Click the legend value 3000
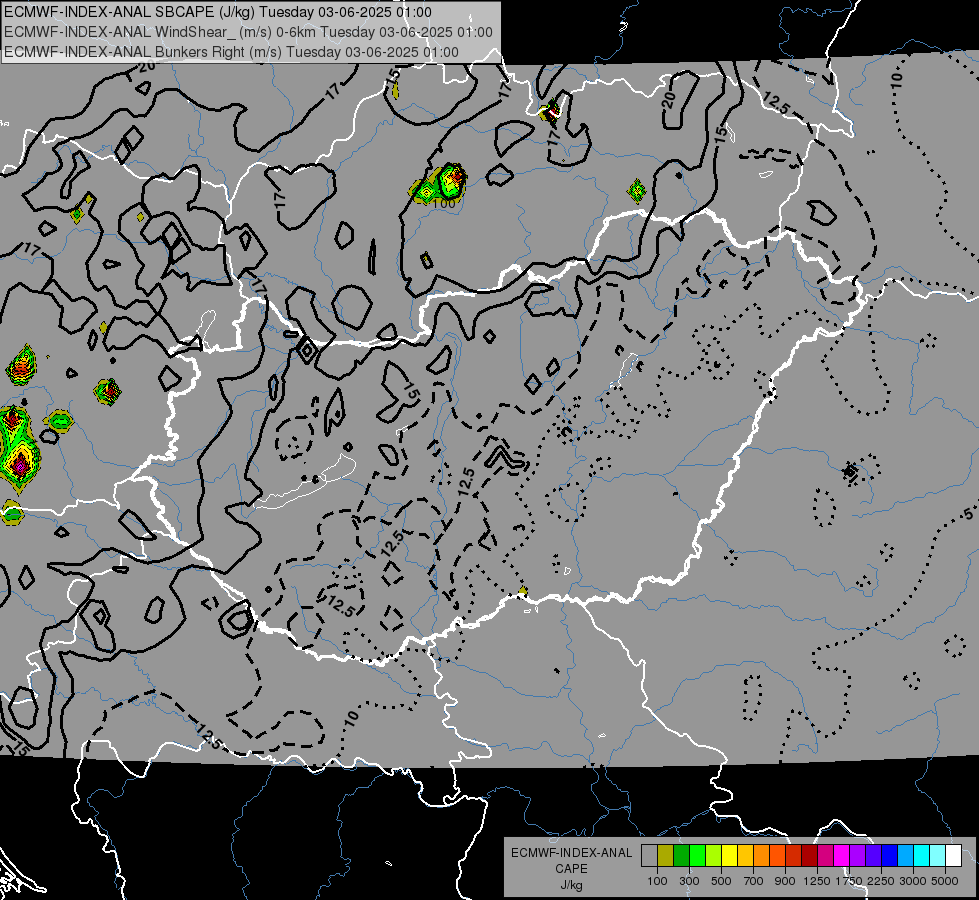The height and width of the screenshot is (900, 979). tap(912, 881)
